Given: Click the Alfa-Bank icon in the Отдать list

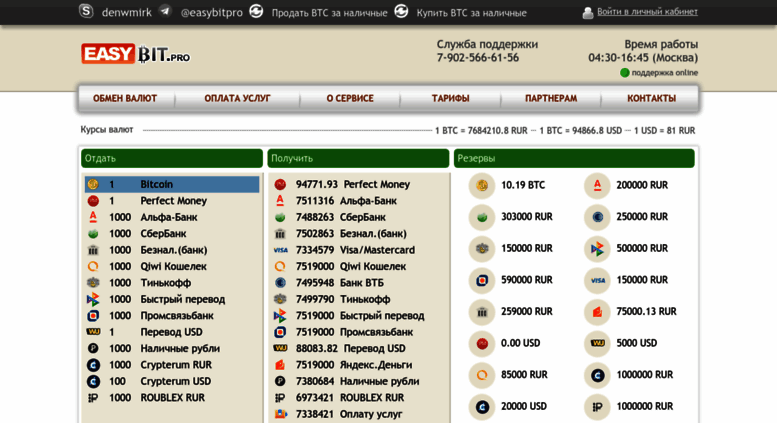Looking at the screenshot, I should [93, 217].
